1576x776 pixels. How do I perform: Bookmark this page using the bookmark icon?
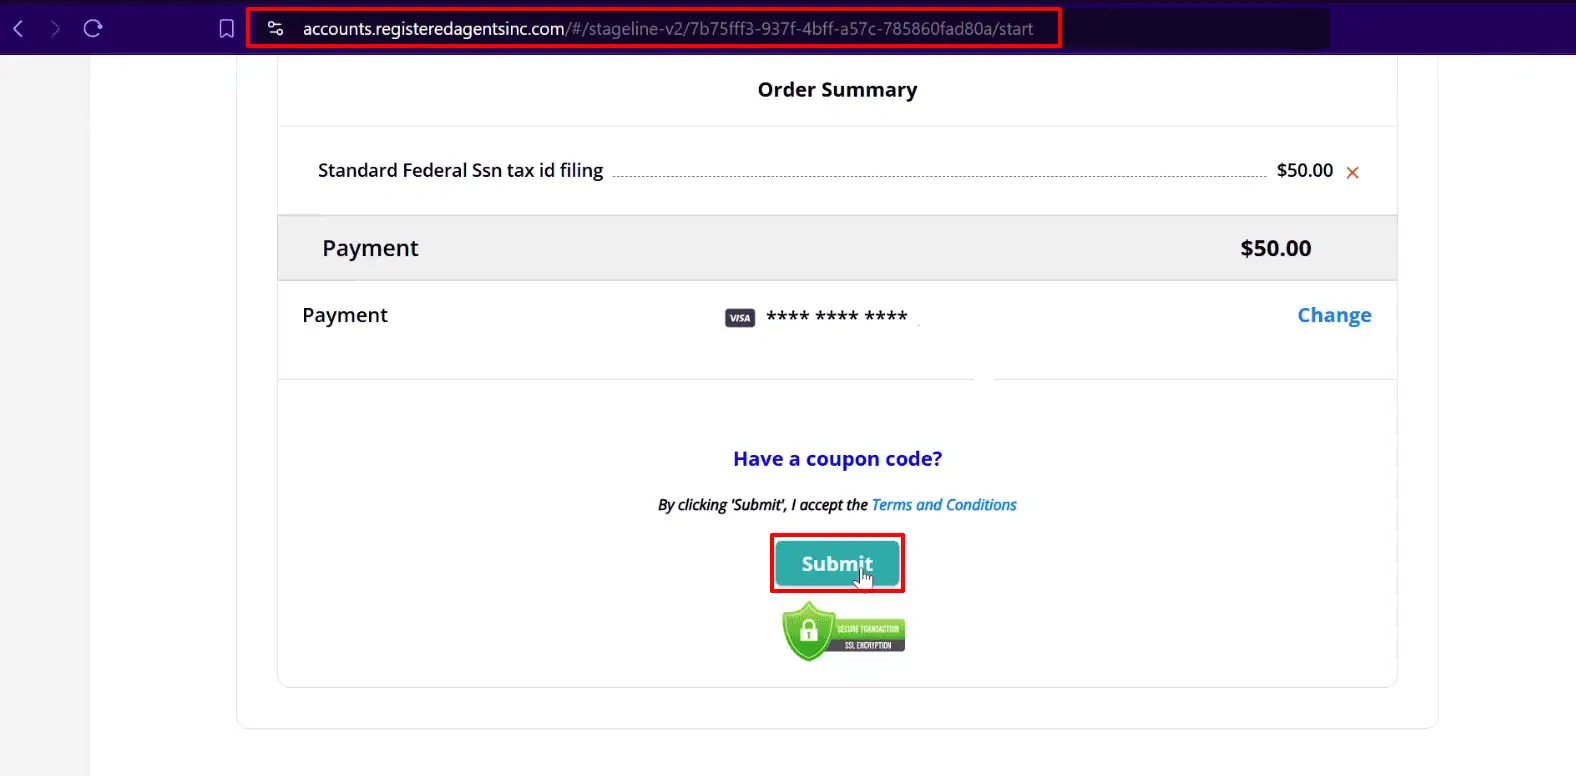tap(227, 29)
